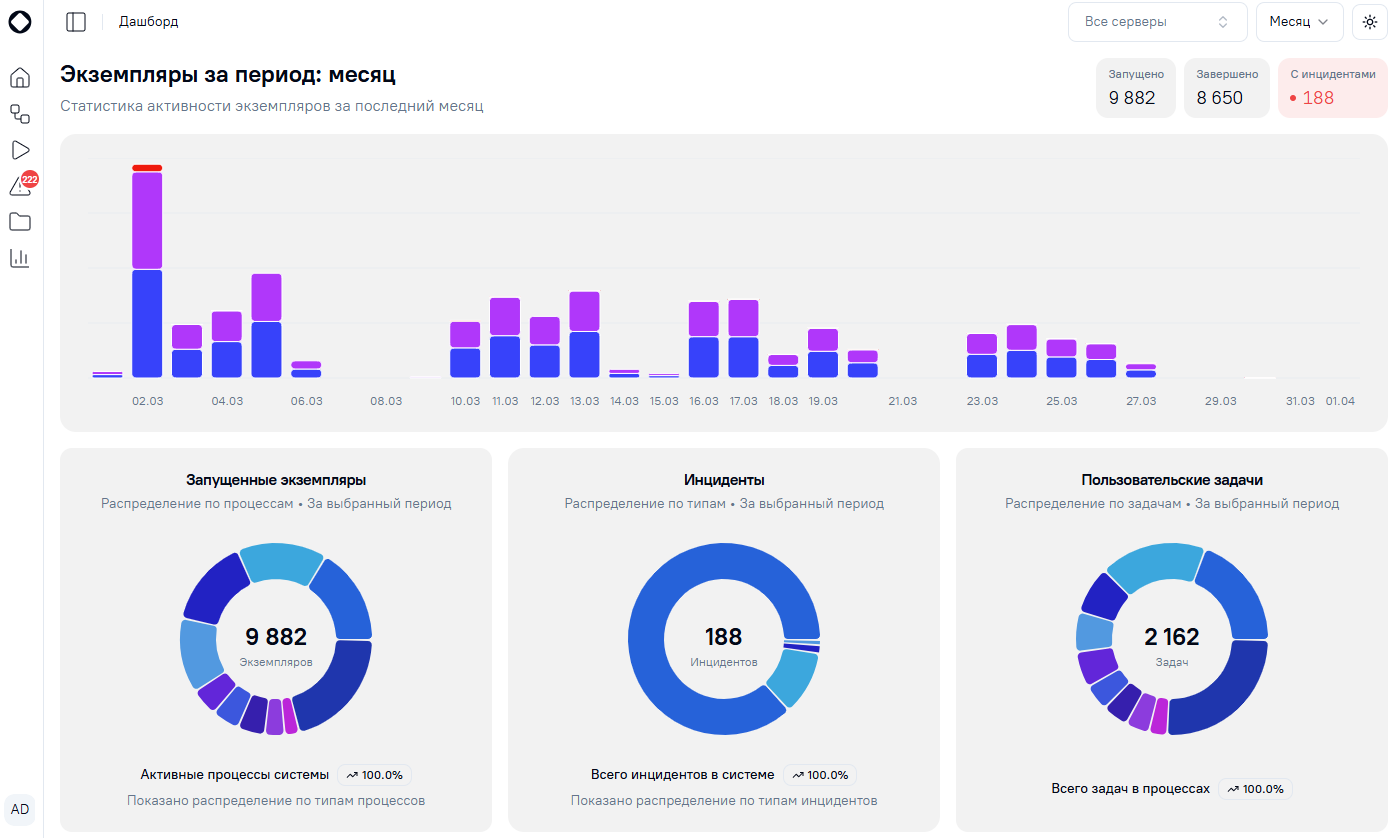Toggle the sidebar panel icon
Viewport: 1398px width, 838px height.
point(76,22)
